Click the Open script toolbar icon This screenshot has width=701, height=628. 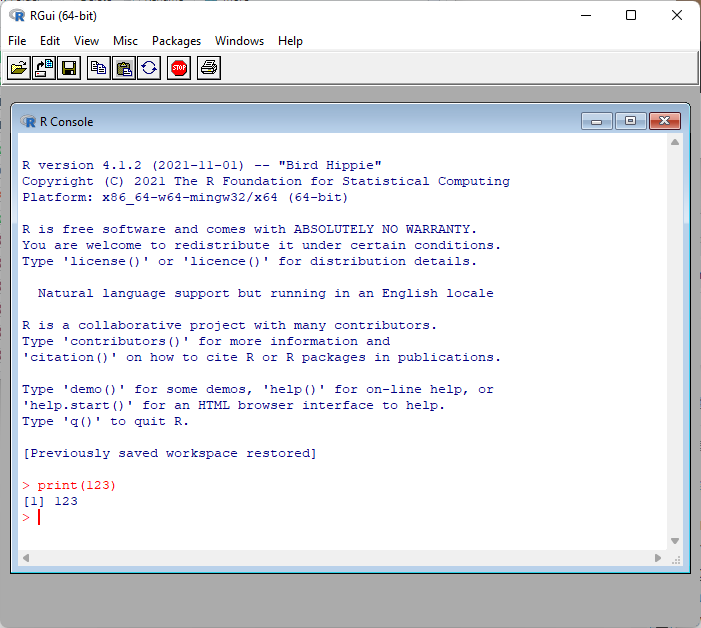coord(19,68)
